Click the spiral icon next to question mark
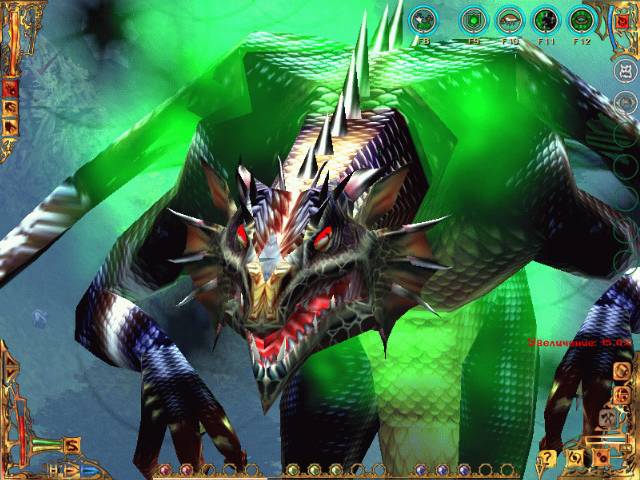This screenshot has height=480, width=640. tap(576, 458)
